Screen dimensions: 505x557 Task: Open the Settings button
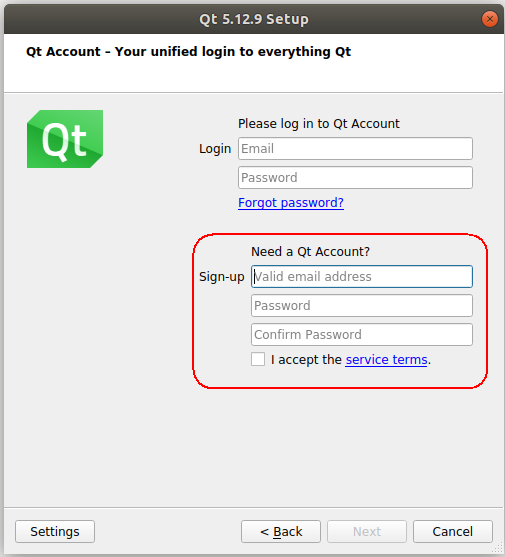[55, 531]
